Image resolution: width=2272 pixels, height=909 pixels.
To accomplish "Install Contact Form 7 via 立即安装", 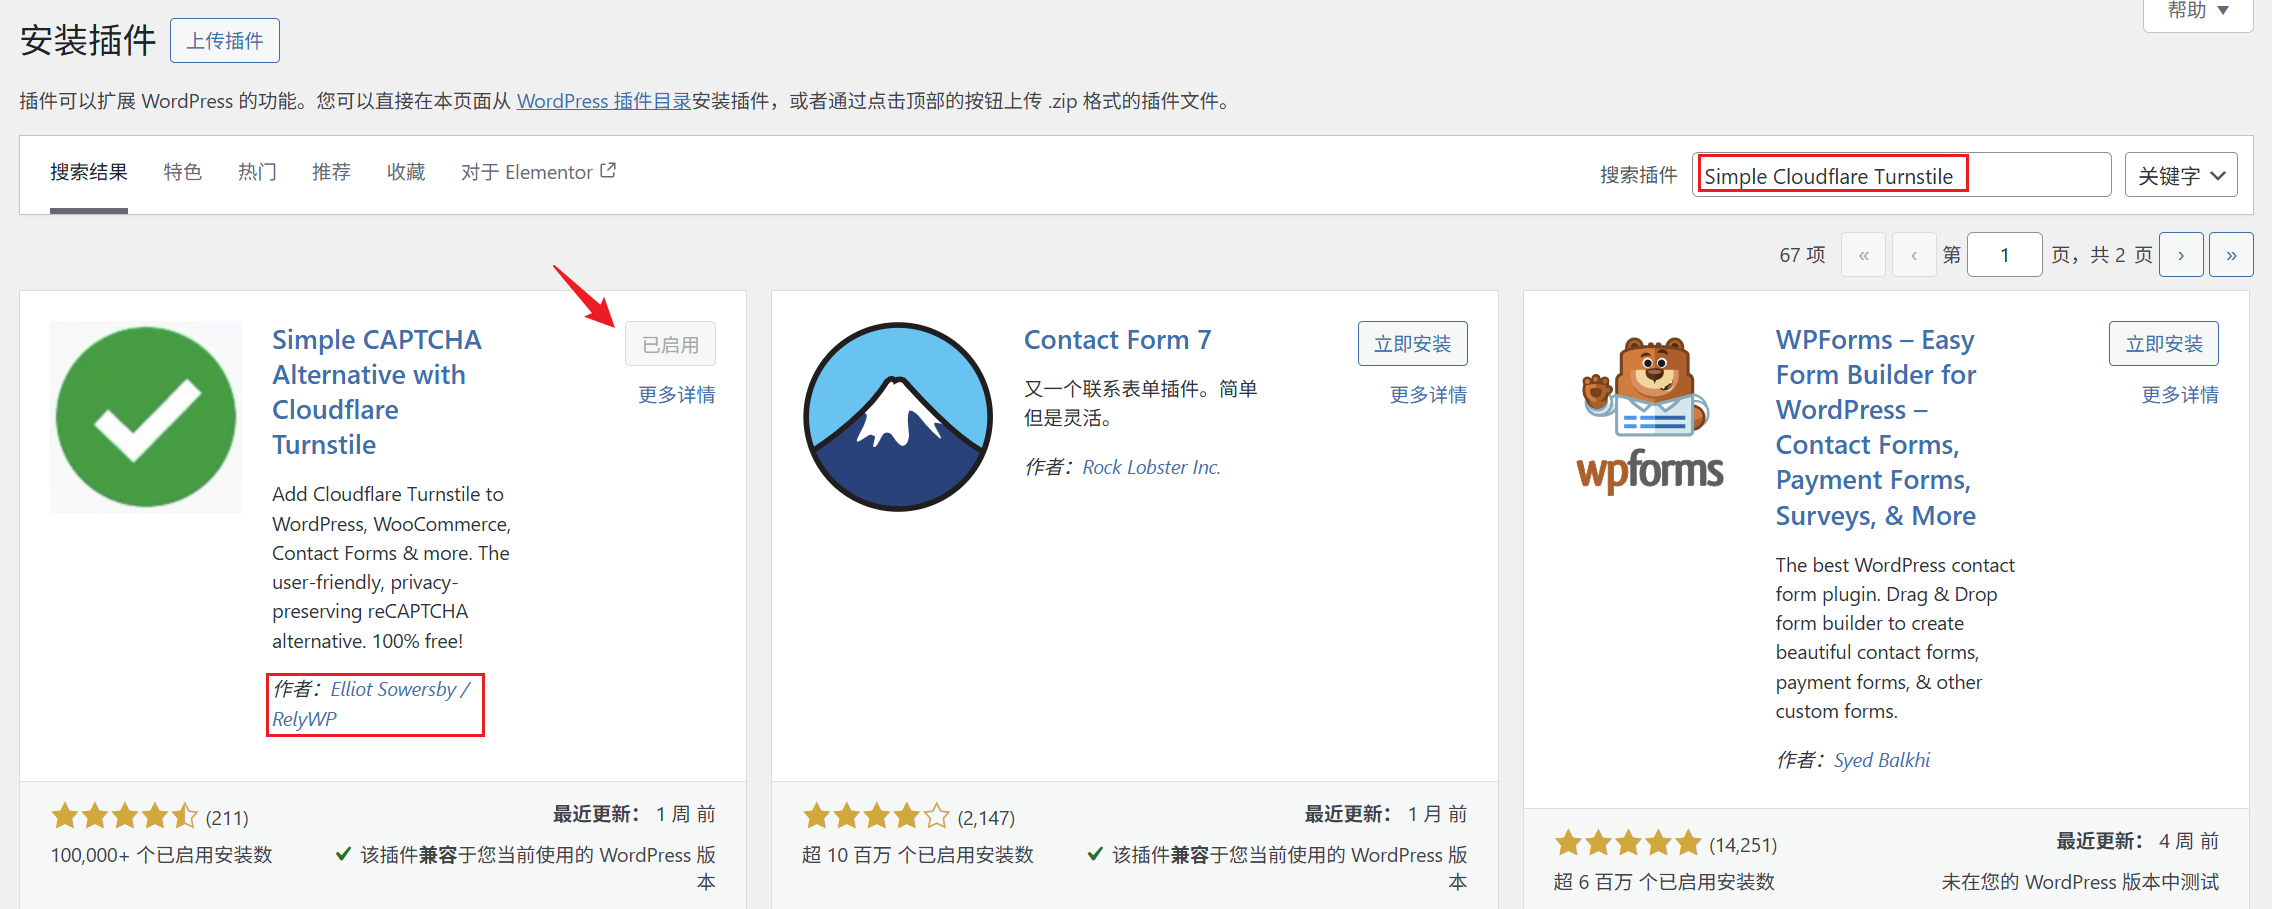I will point(1412,342).
